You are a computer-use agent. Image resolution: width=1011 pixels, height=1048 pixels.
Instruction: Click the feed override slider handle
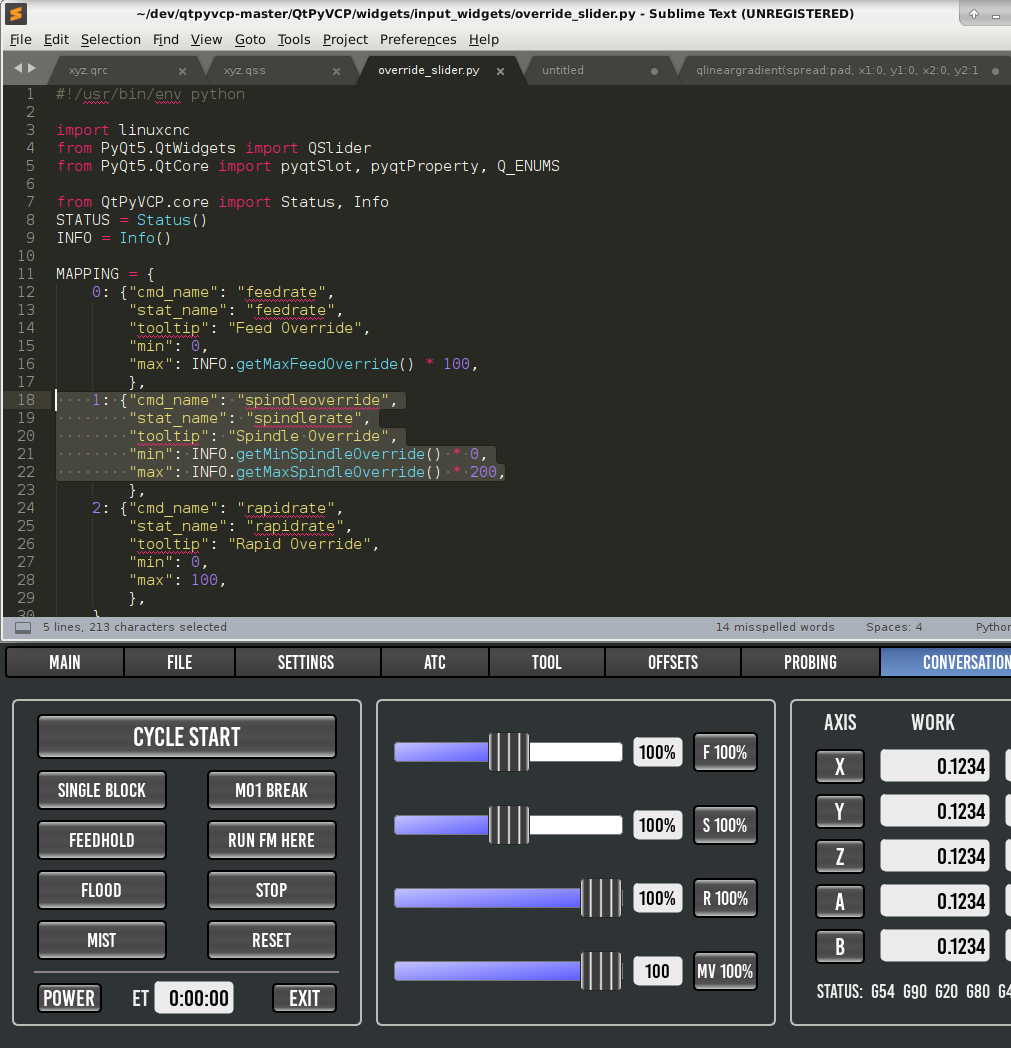click(509, 752)
